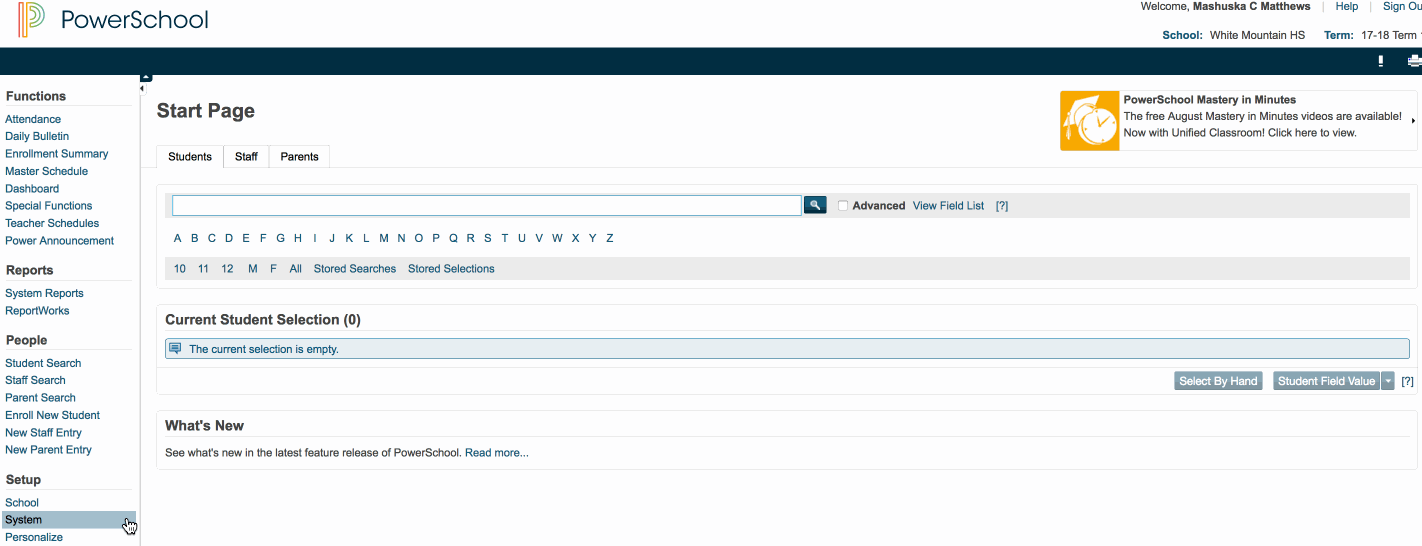
Task: Open Power Announcement
Action: coord(60,241)
